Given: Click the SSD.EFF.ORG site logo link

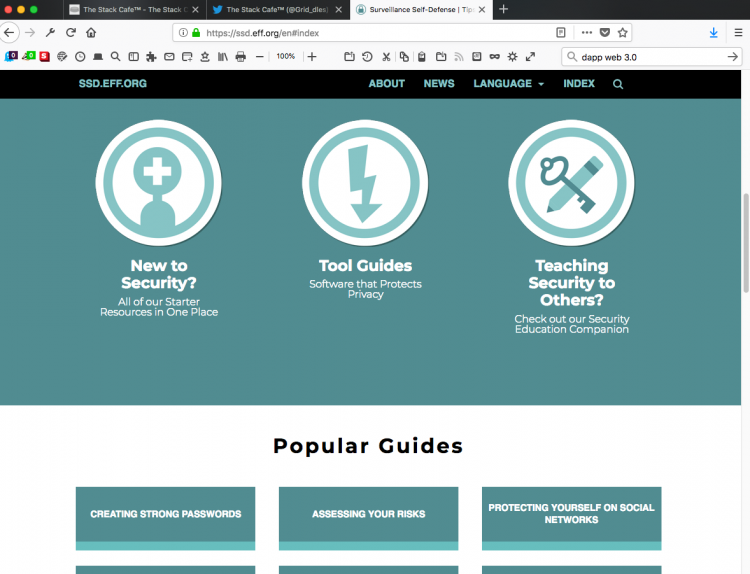Looking at the screenshot, I should coord(112,84).
